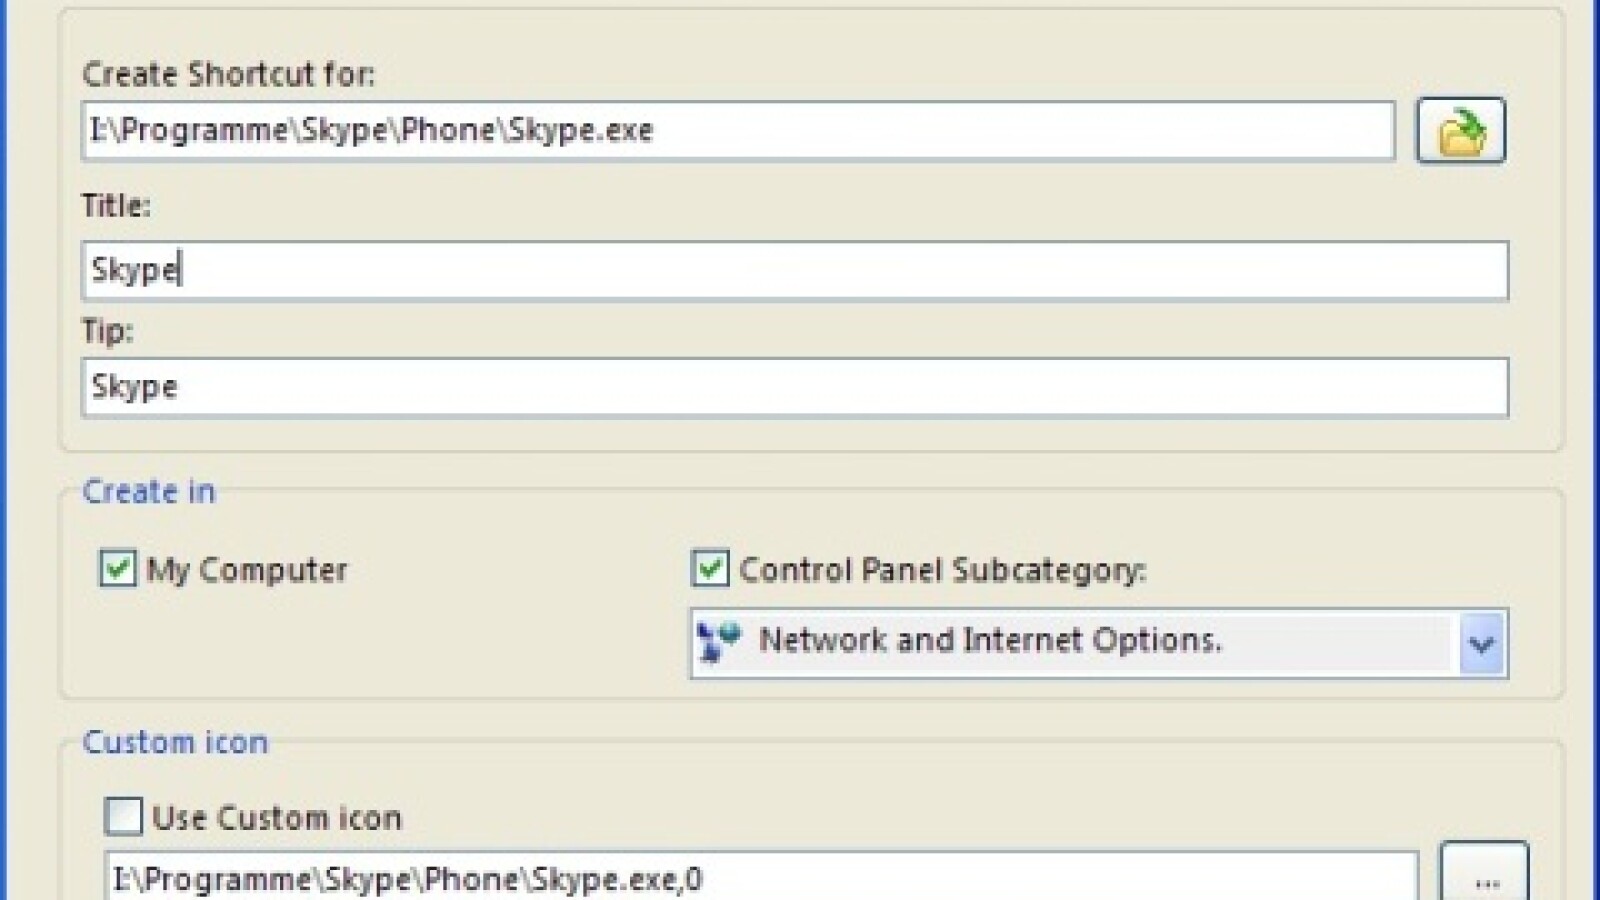The width and height of the screenshot is (1600, 900).
Task: Click the Create in group heading
Action: point(148,491)
